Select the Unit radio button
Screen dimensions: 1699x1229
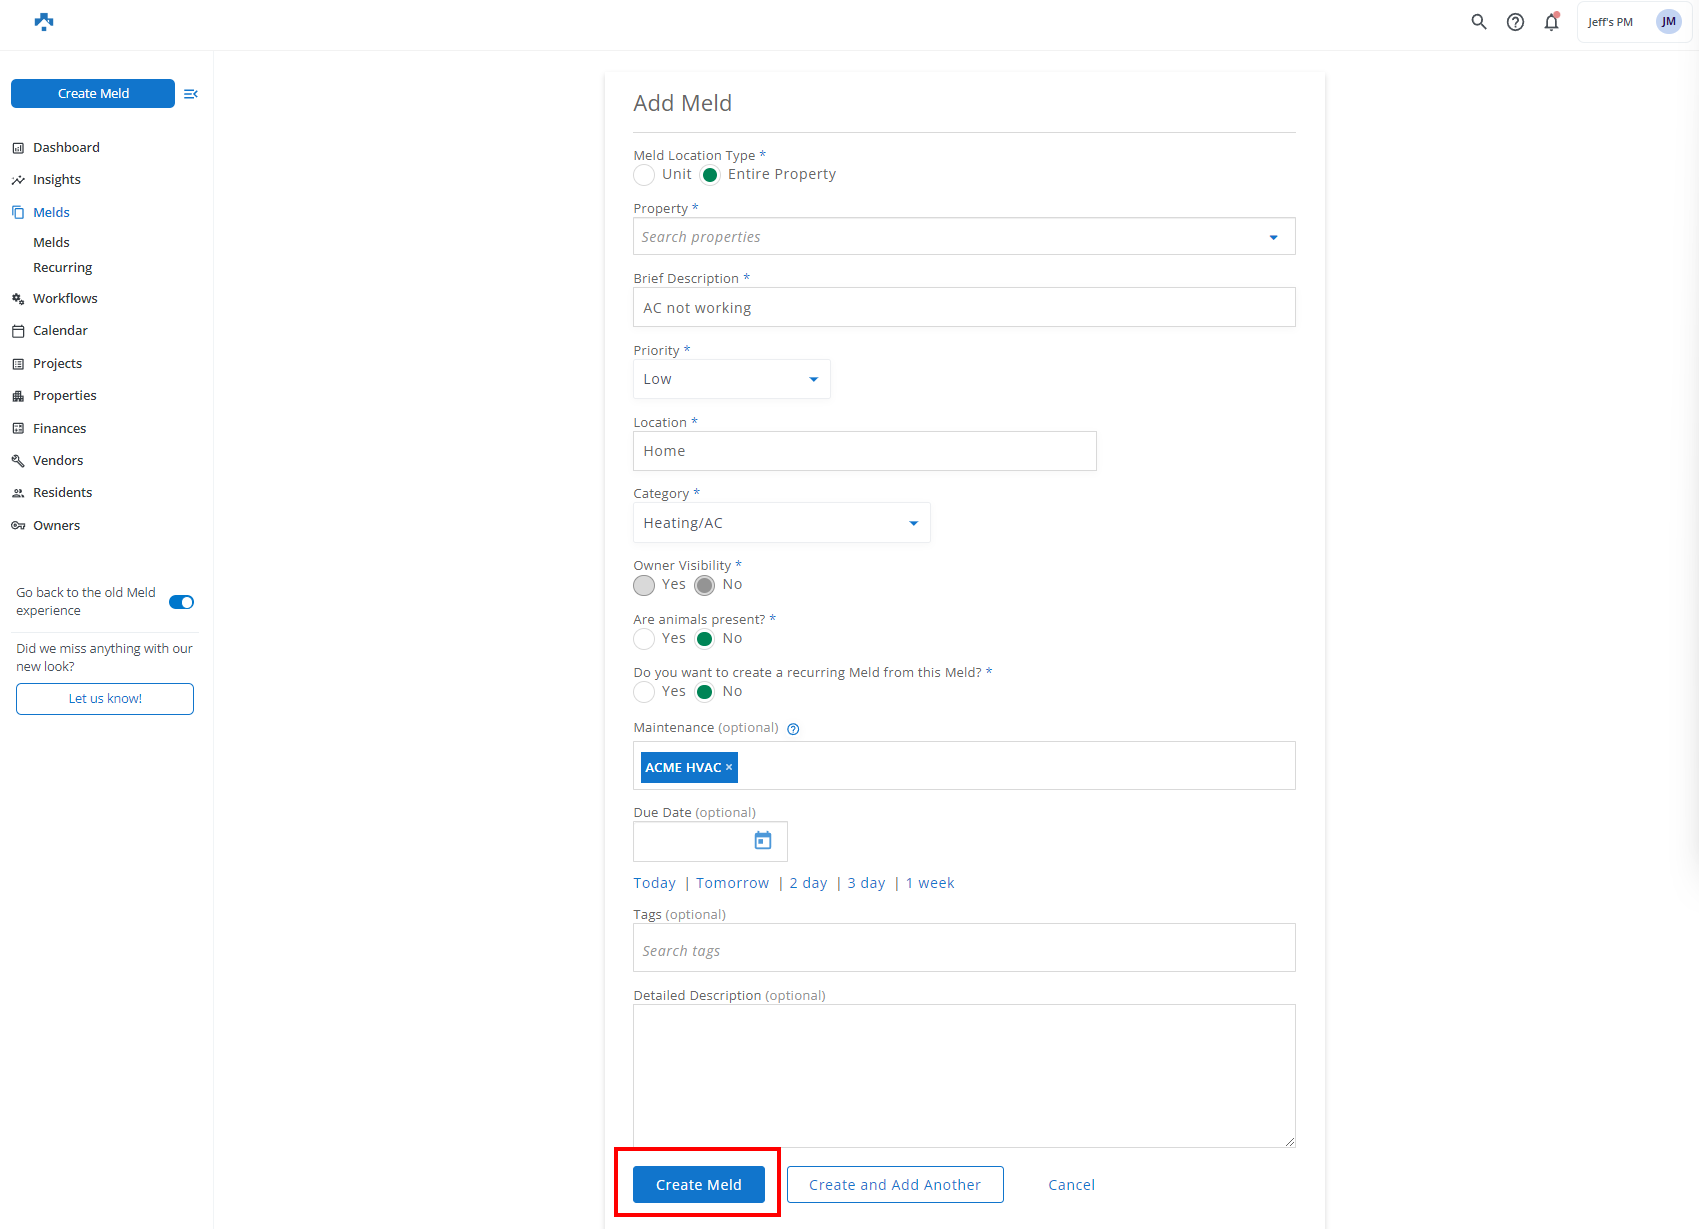point(645,175)
